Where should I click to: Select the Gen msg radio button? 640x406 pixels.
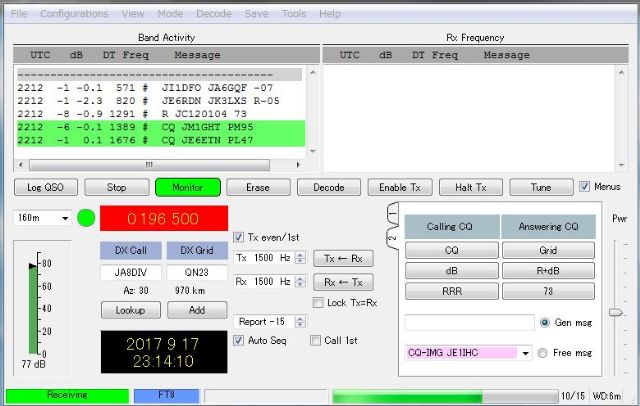[x=545, y=323]
